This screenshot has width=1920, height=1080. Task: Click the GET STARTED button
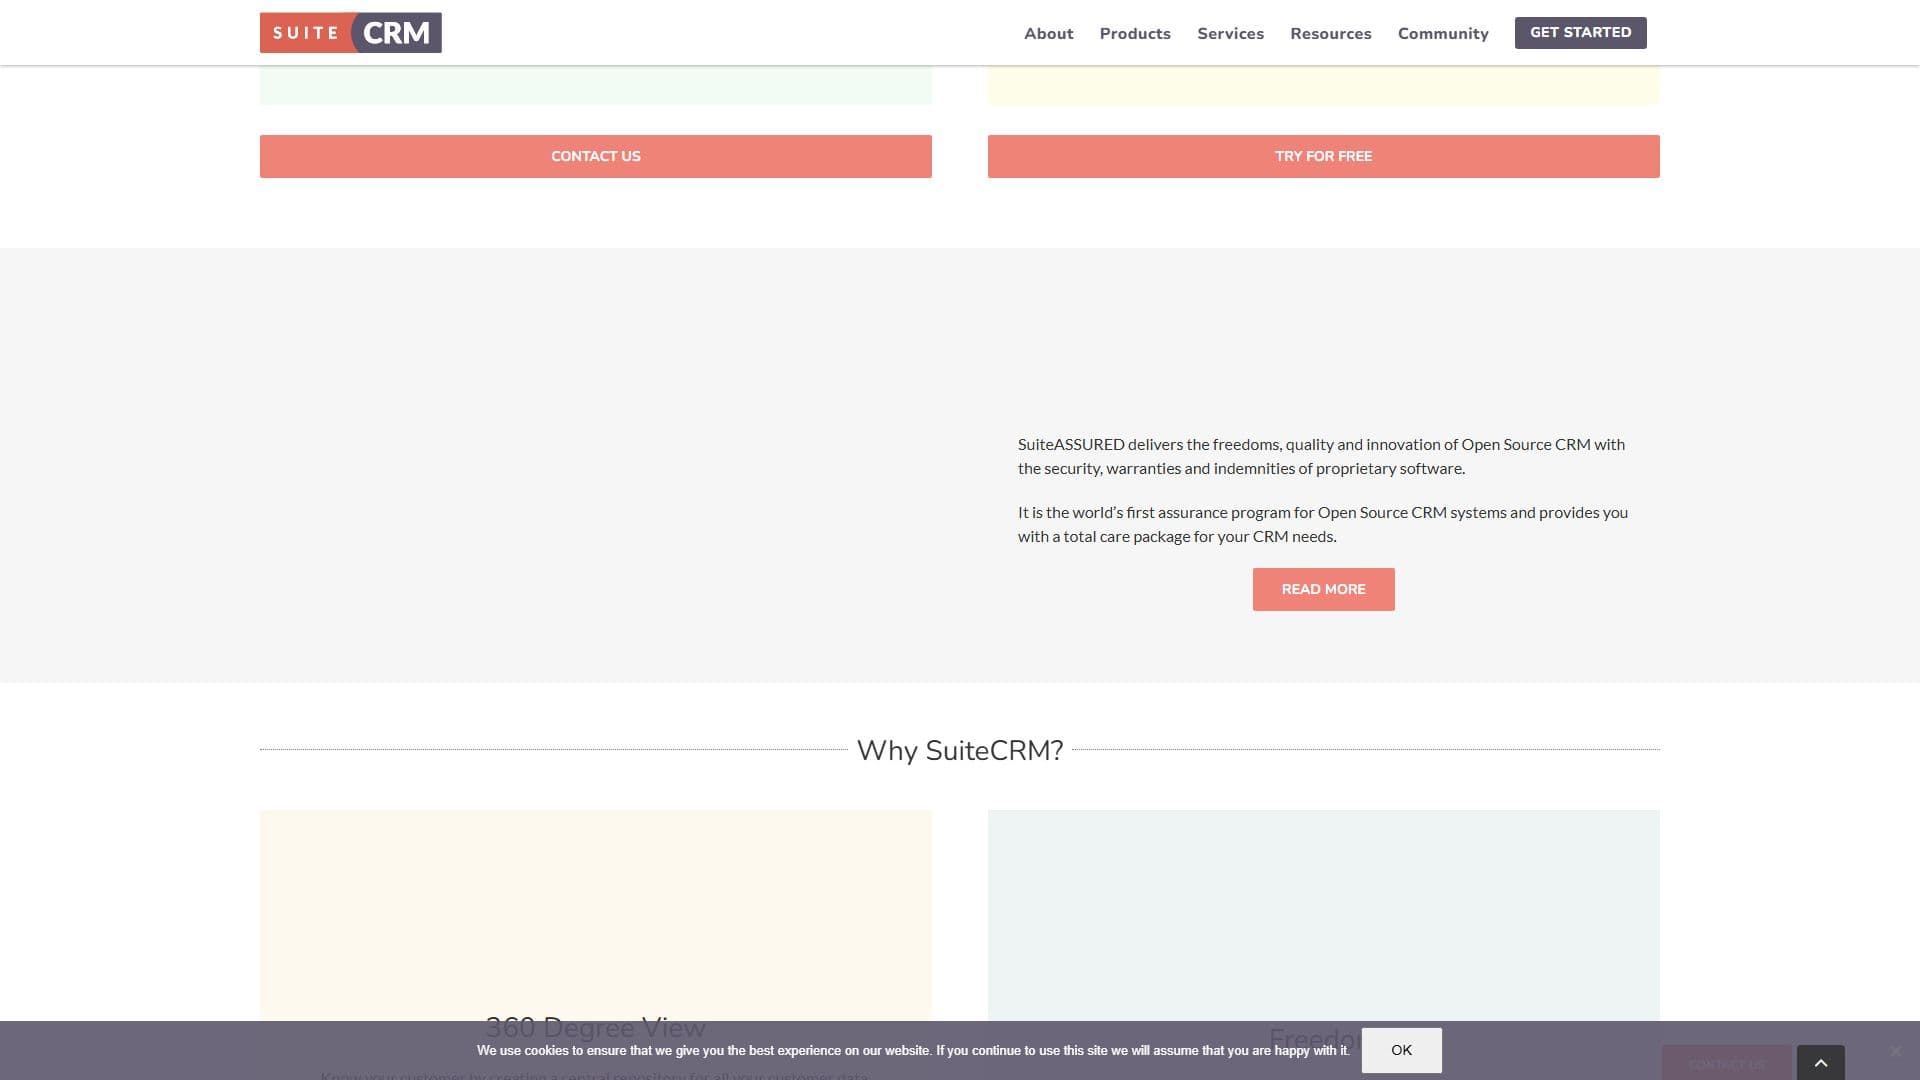tap(1580, 32)
